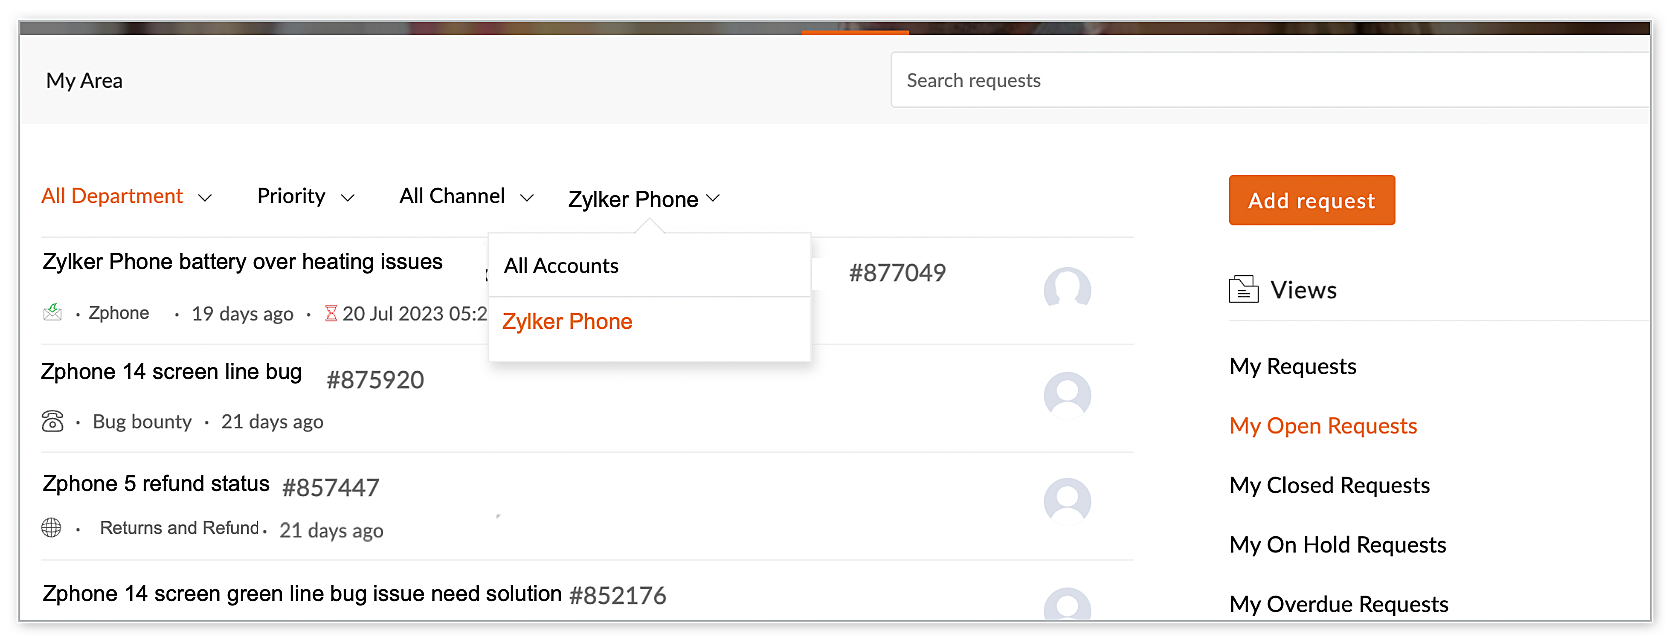This screenshot has height=638, width=1668.
Task: Open assignee avatar for Zphone 5 refund status
Action: click(x=1067, y=500)
